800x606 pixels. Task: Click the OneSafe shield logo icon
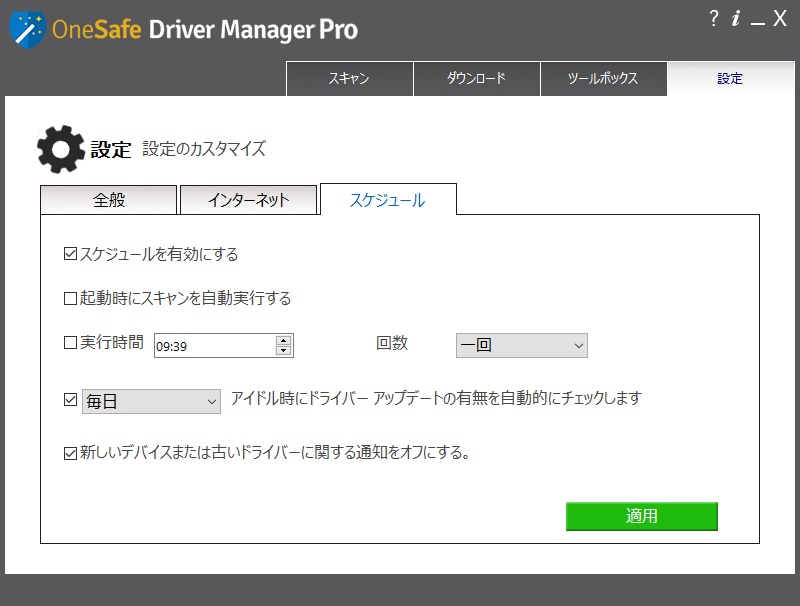click(28, 30)
